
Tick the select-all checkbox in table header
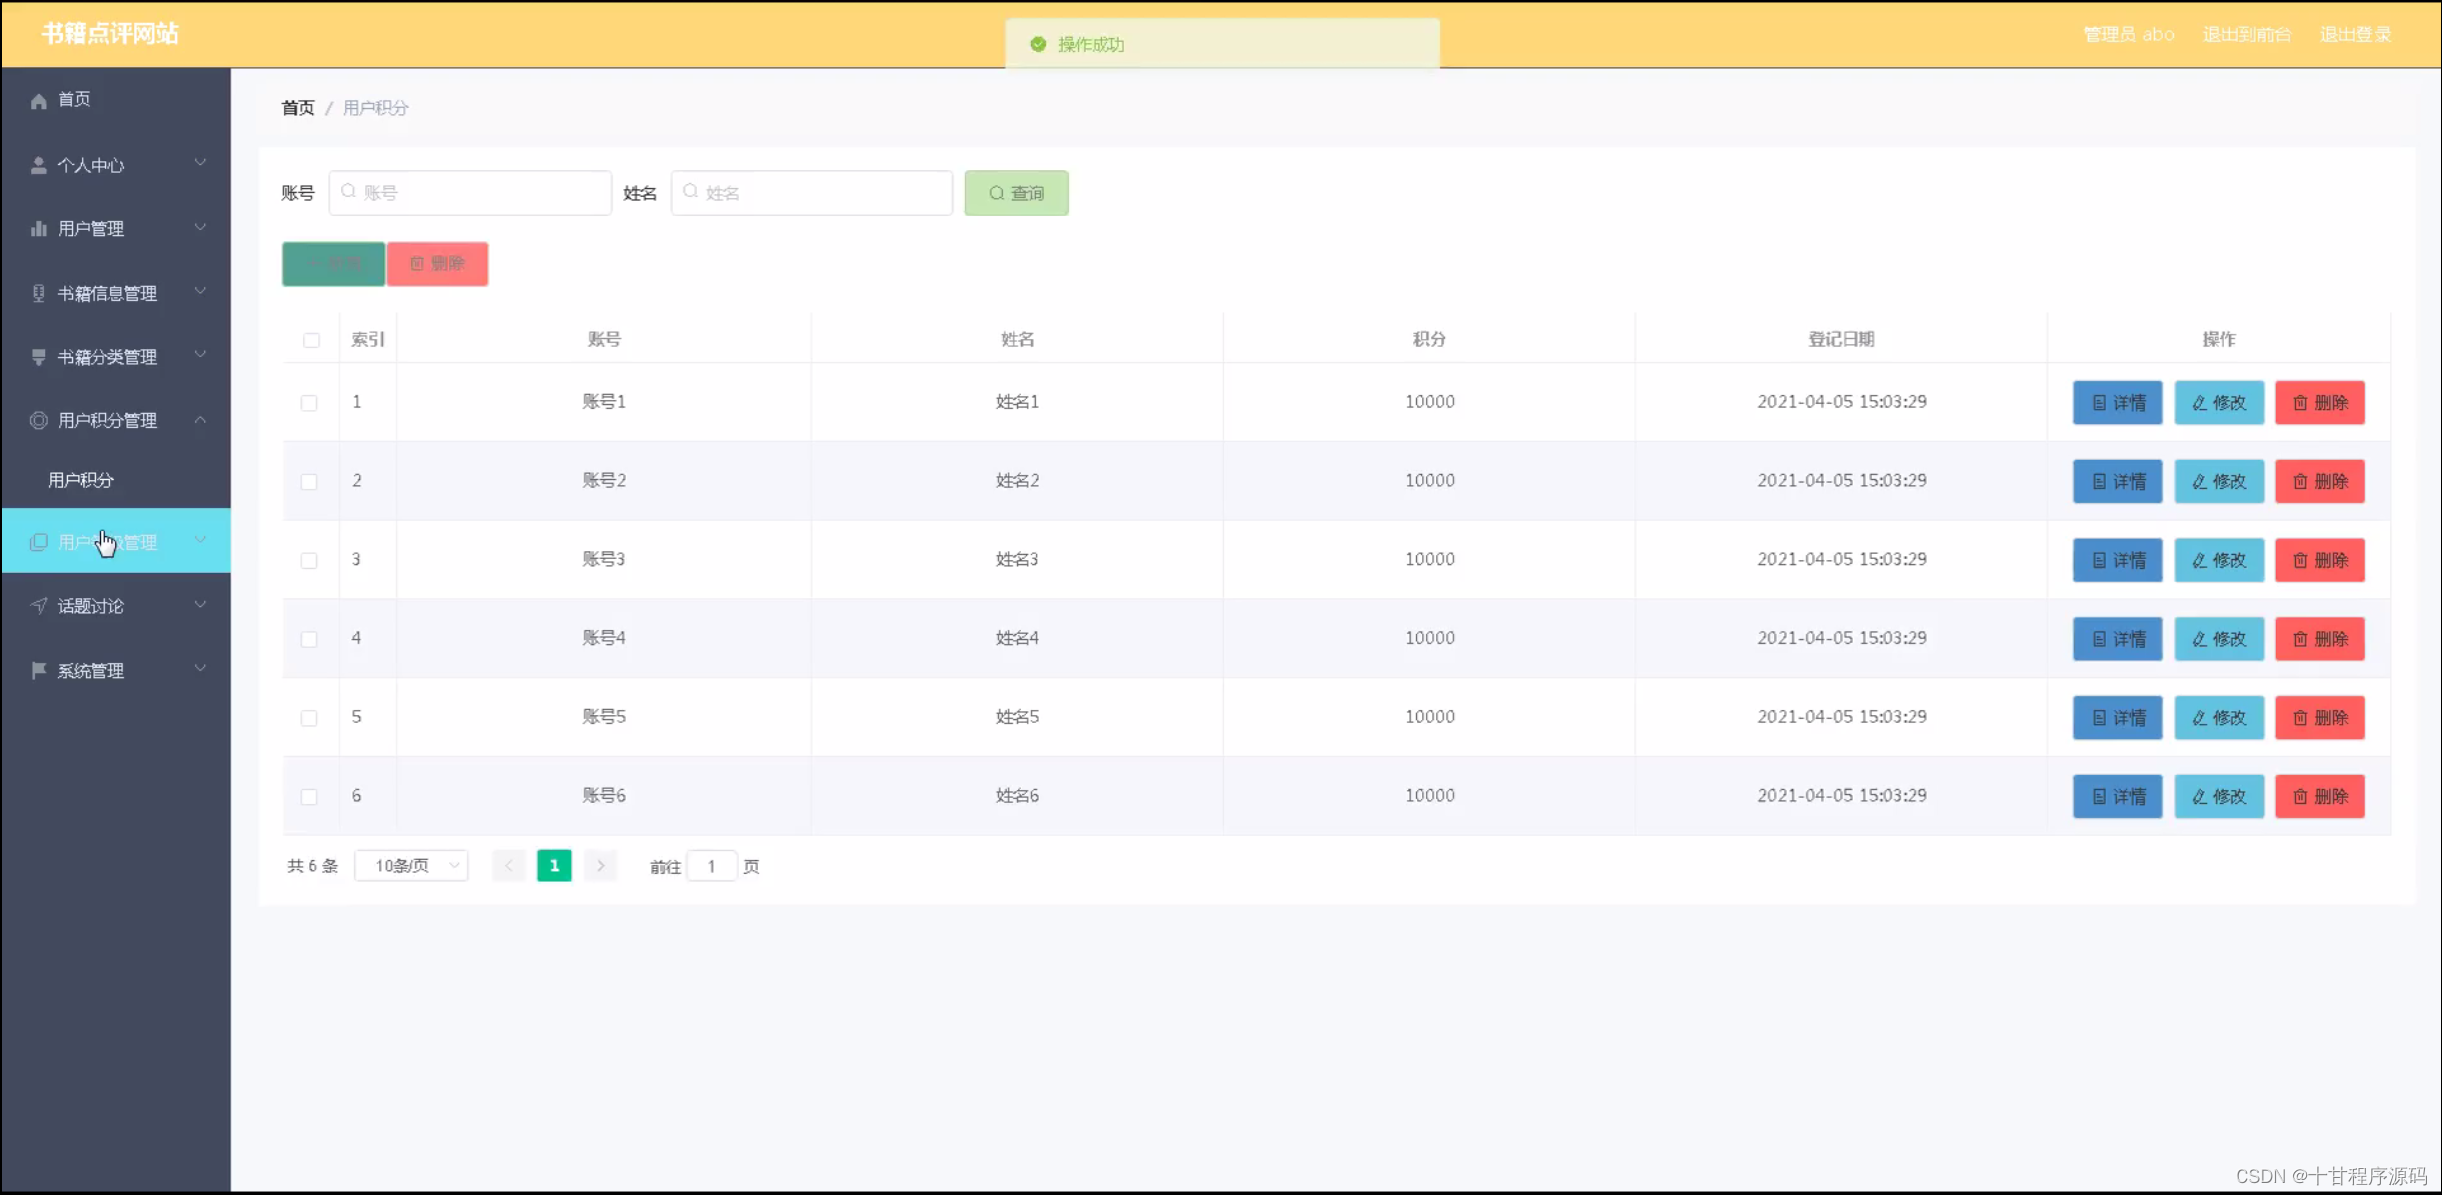311,340
